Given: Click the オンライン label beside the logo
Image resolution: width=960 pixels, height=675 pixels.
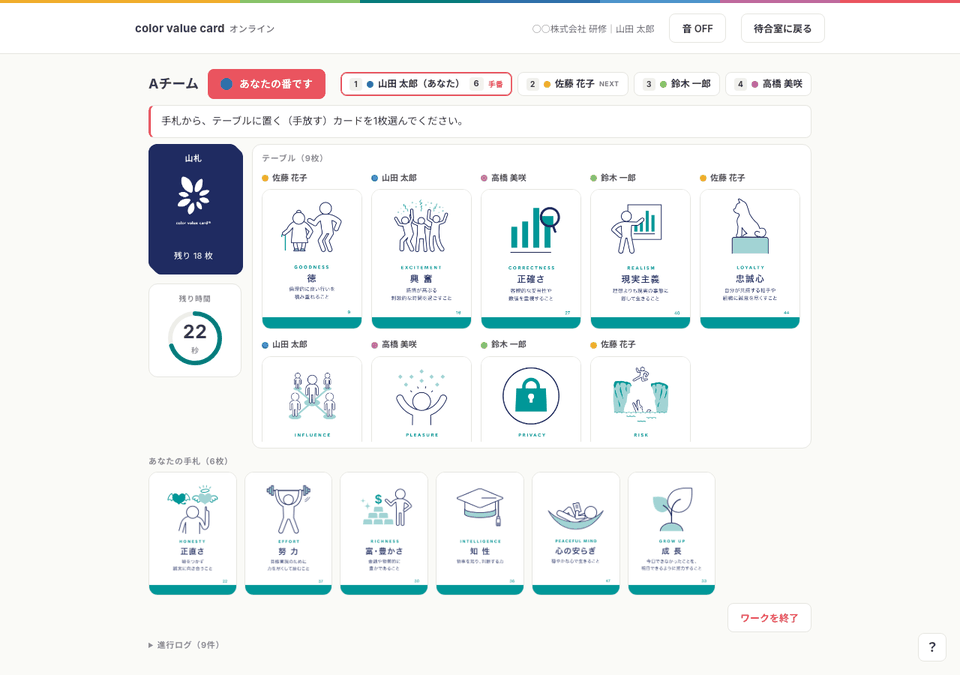Looking at the screenshot, I should click(x=252, y=29).
